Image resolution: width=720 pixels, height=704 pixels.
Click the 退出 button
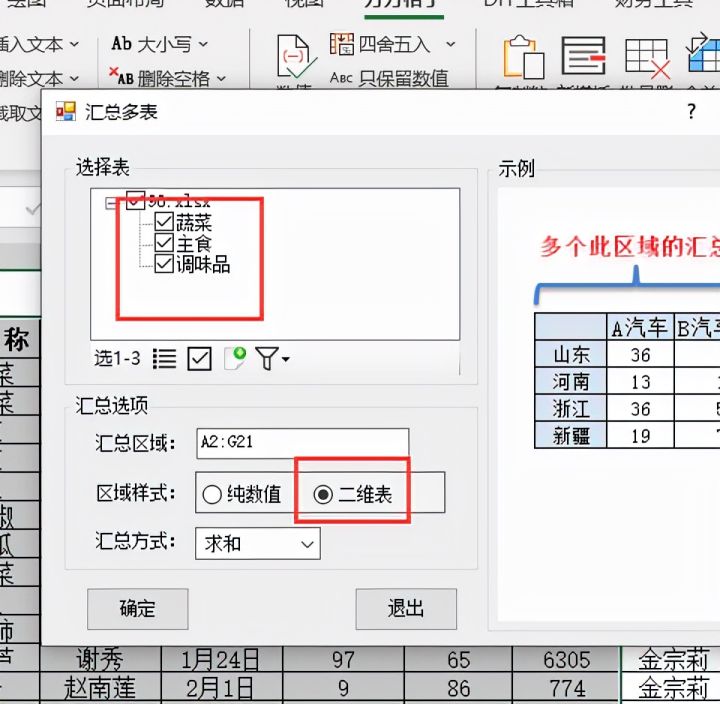coord(406,609)
